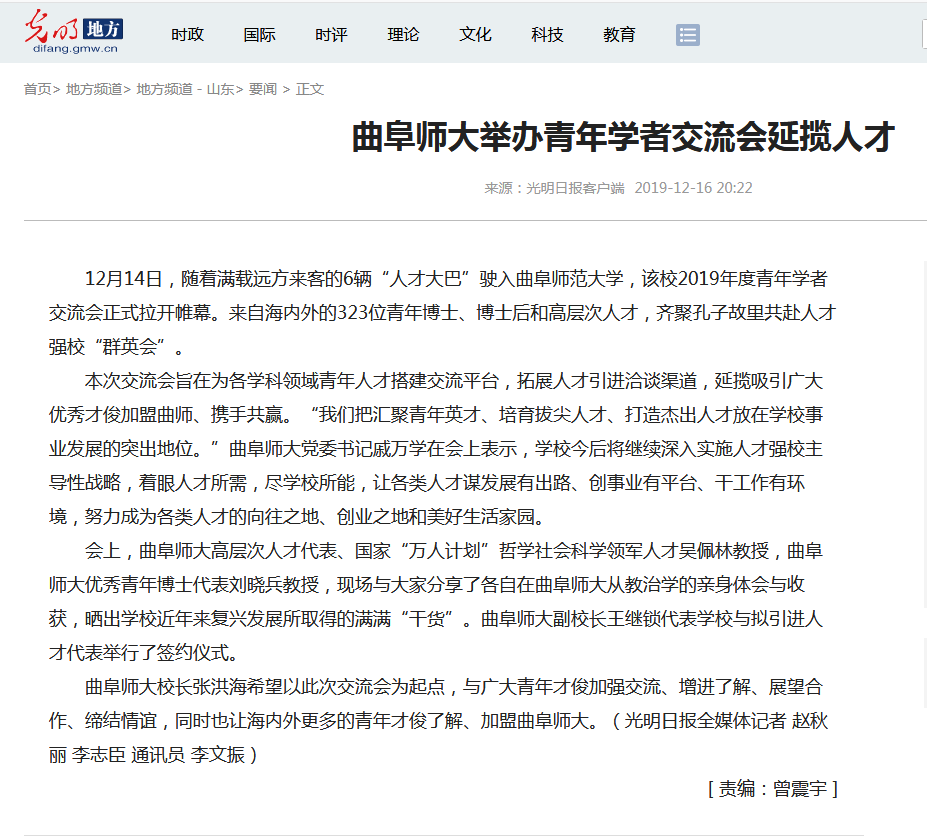Click the 首页 breadcrumb link
Screen dimensions: 927x836
point(37,89)
